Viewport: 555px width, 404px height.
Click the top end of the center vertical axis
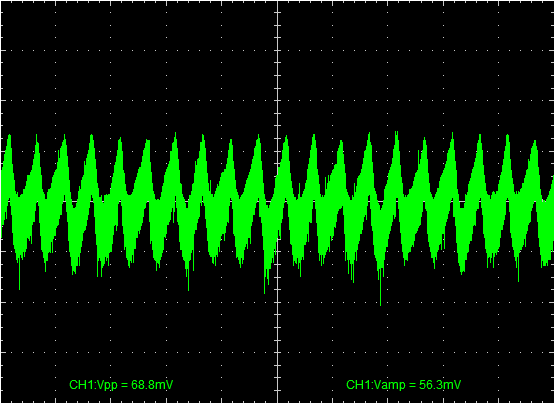coord(278,2)
